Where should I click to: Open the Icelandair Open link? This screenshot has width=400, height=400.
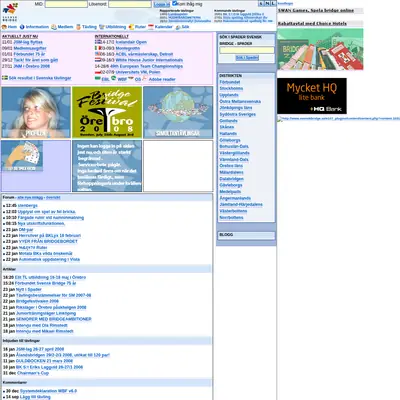(131, 42)
